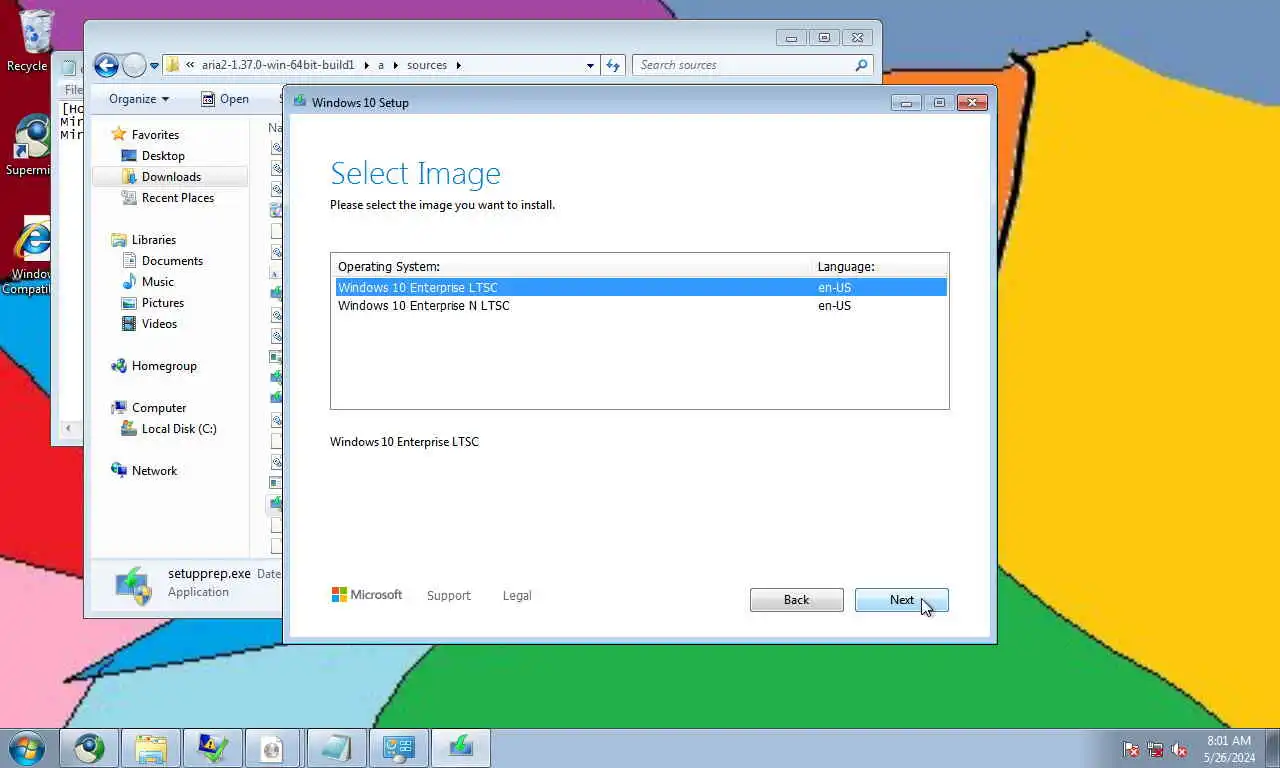Open Recent Places in the navigation pane
This screenshot has width=1280, height=768.
point(178,198)
